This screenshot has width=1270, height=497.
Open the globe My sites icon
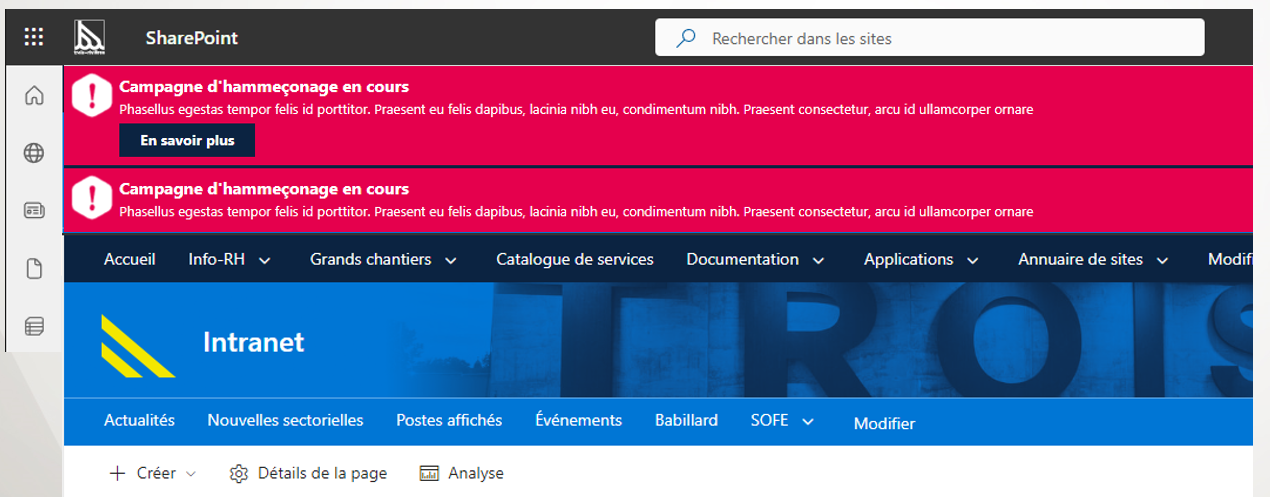click(x=34, y=153)
